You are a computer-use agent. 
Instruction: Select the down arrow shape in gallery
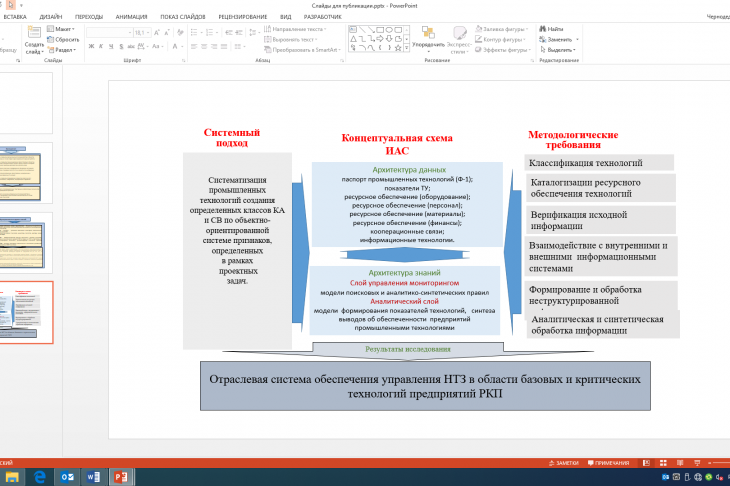[389, 39]
